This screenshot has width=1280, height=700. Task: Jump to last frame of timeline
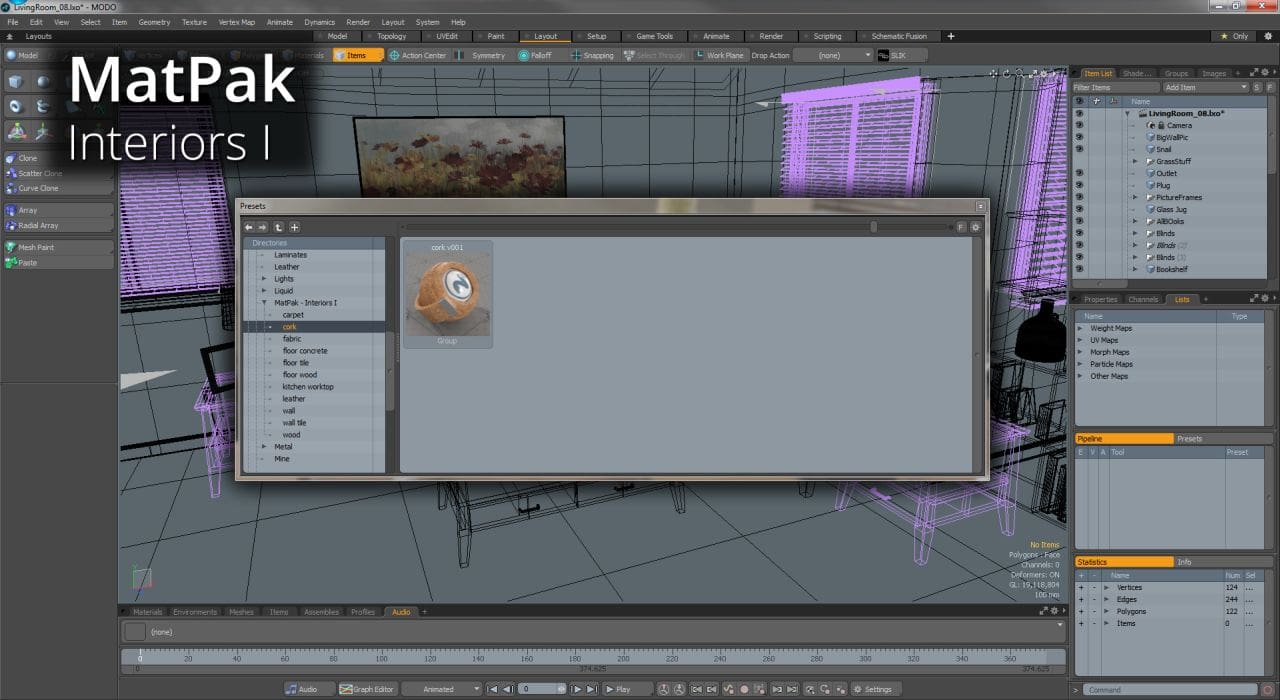click(591, 689)
